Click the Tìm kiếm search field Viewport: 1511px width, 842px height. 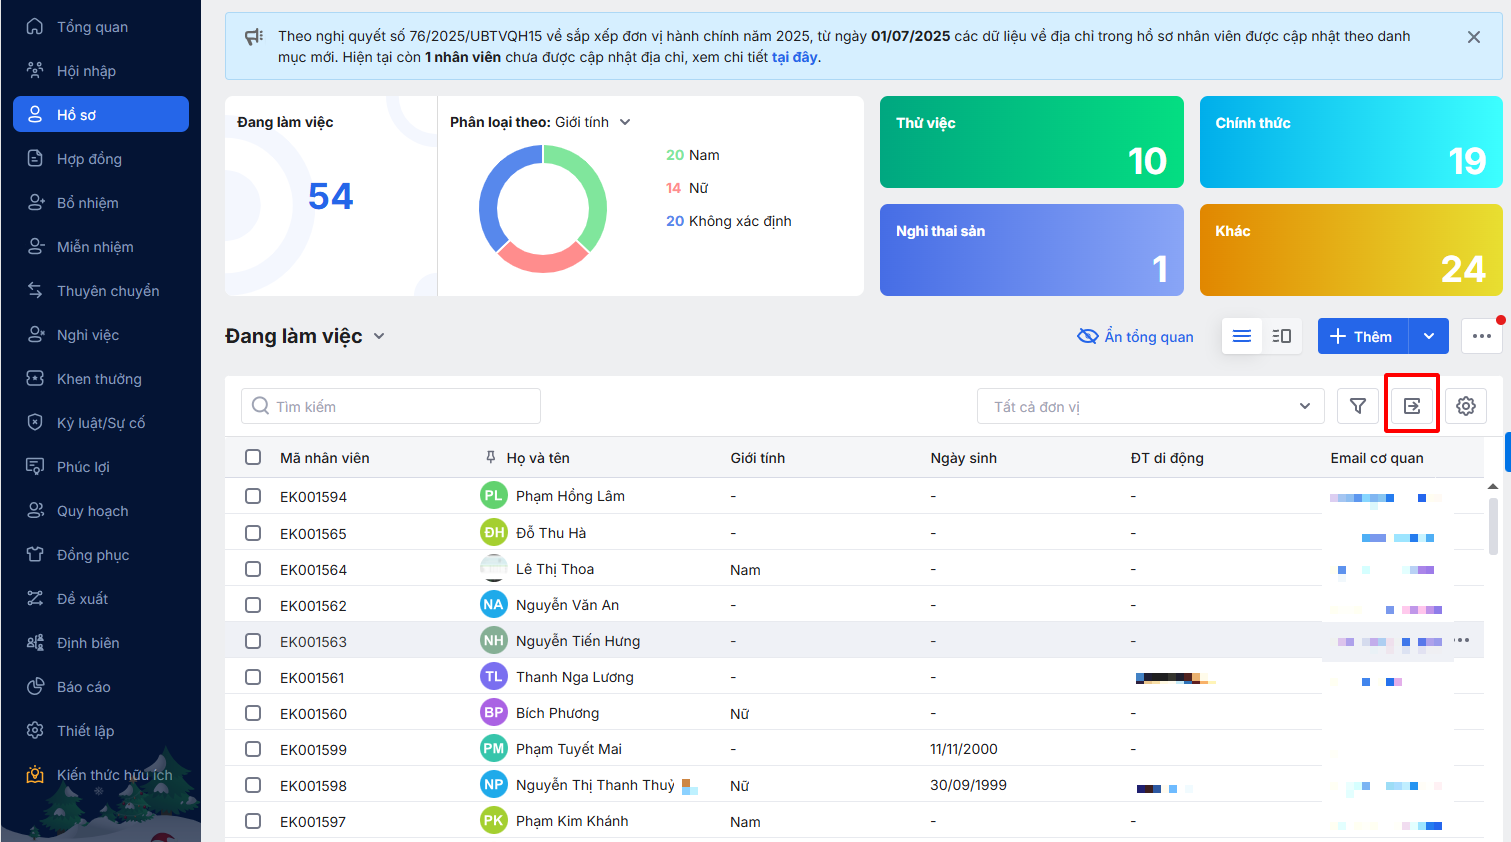click(x=391, y=406)
